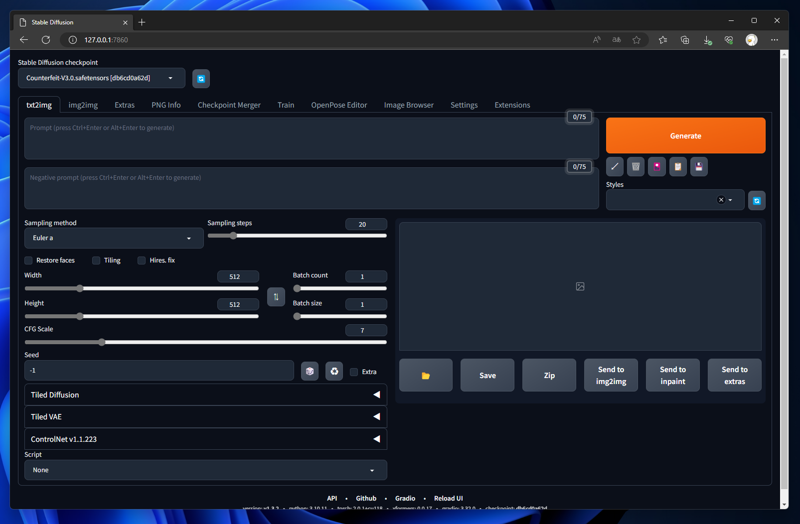Viewport: 800px width, 524px height.
Task: Click translate icon in address bar
Action: [x=616, y=40]
